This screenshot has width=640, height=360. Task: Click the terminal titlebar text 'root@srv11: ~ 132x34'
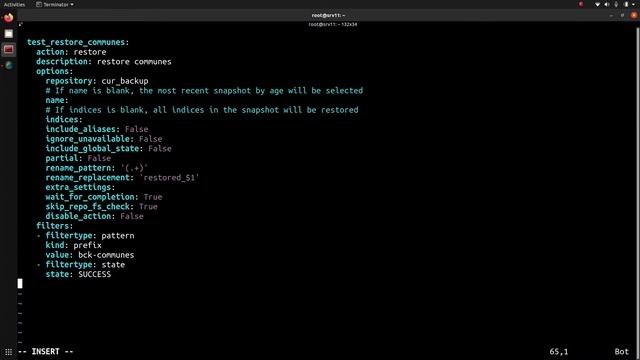point(333,24)
